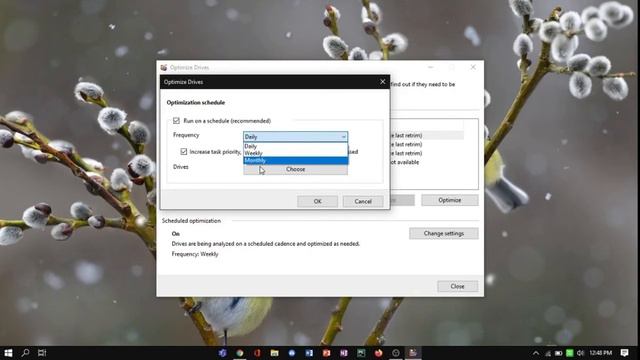Launch Microsoft Teams from the taskbar
The height and width of the screenshot is (360, 640).
tap(222, 353)
